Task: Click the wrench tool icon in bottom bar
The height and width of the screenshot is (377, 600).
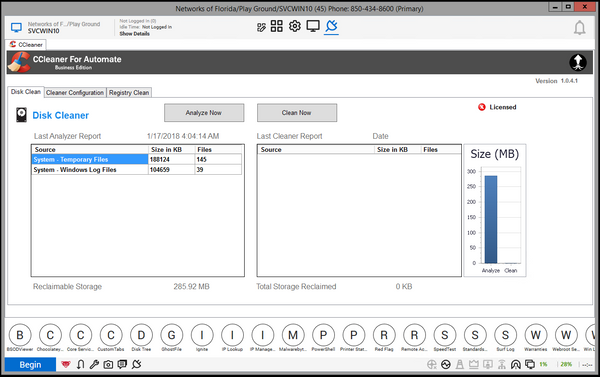Action: point(94,364)
